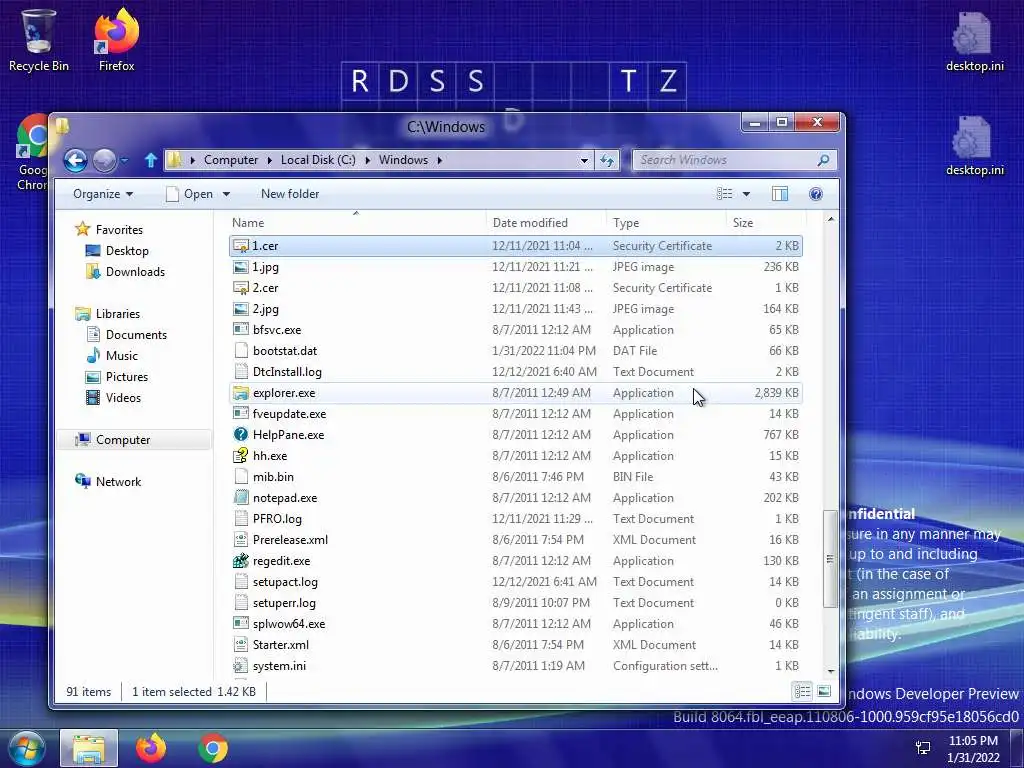Expand the Open button dropdown arrow

(x=227, y=194)
